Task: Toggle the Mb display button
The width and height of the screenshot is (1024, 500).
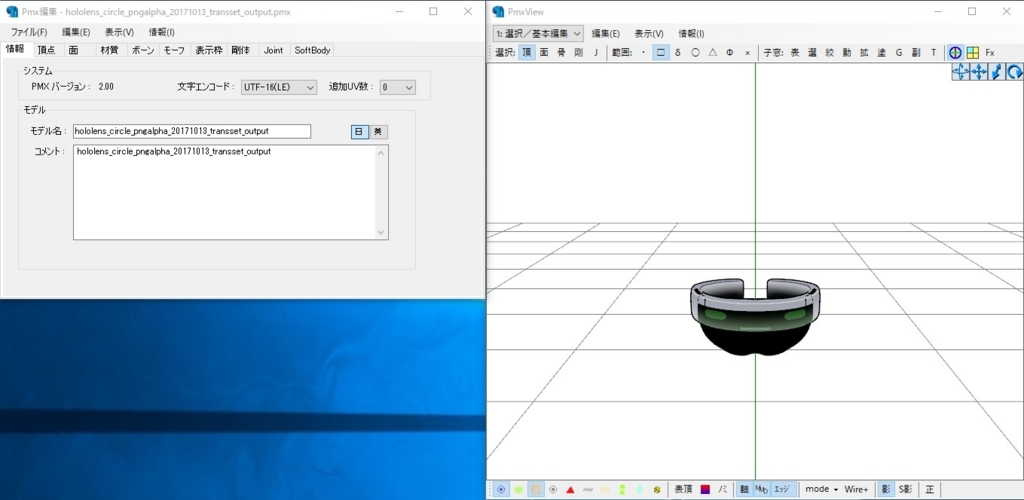Action: [x=761, y=490]
